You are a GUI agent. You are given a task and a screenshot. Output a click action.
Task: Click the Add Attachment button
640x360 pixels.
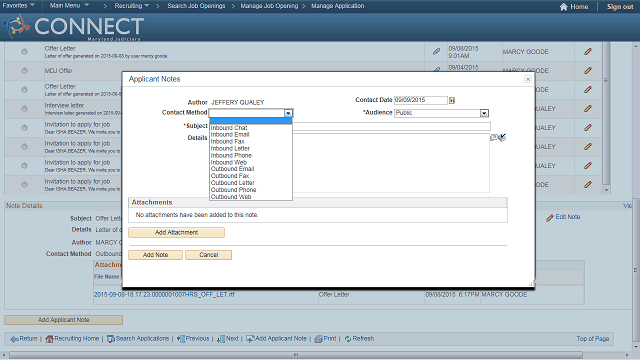tap(176, 232)
